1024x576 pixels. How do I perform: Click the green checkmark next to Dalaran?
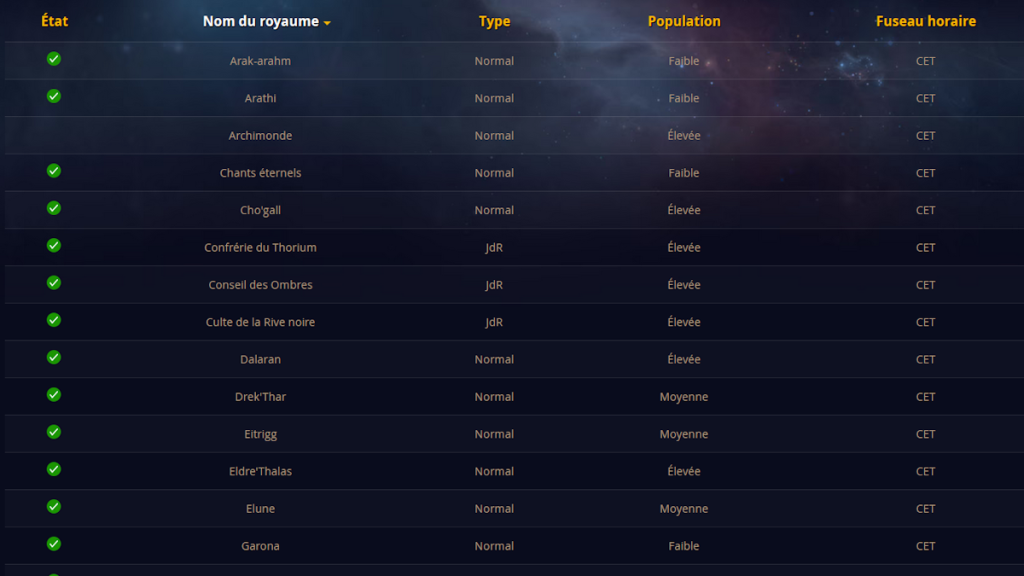(x=54, y=357)
